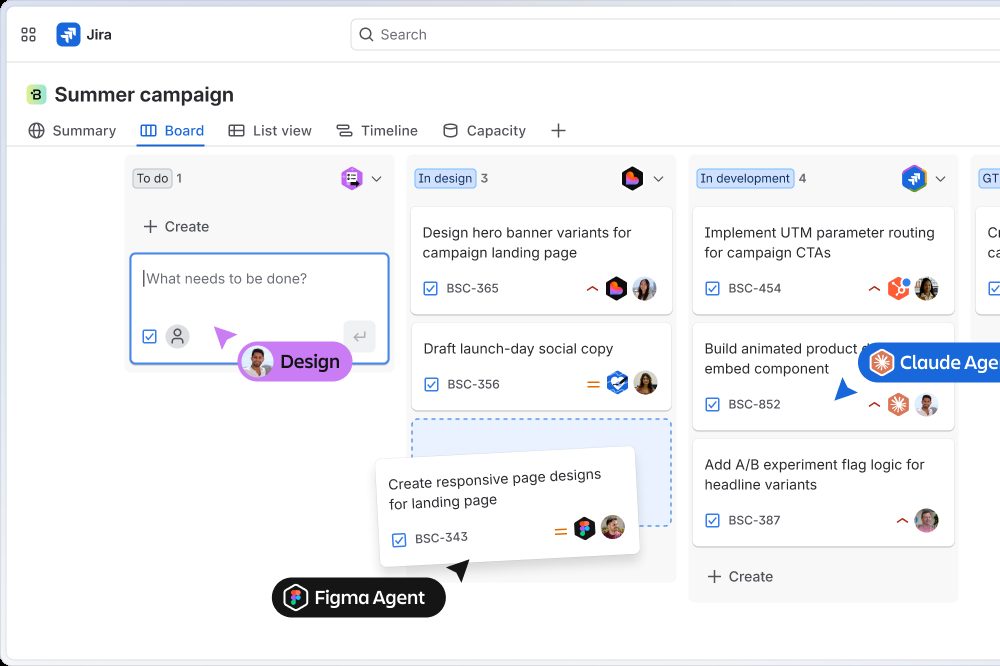1000x666 pixels.
Task: Click the Figma agent icon on BSC-343
Action: coord(584,529)
